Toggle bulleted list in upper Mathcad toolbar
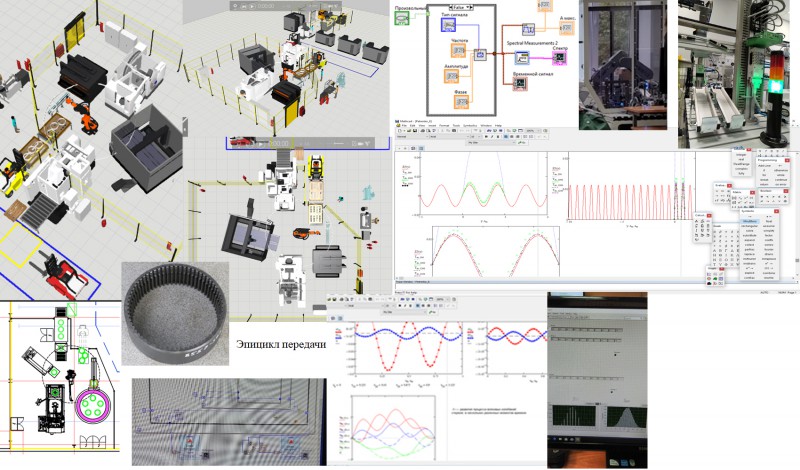This screenshot has height=470, width=800. tap(525, 137)
